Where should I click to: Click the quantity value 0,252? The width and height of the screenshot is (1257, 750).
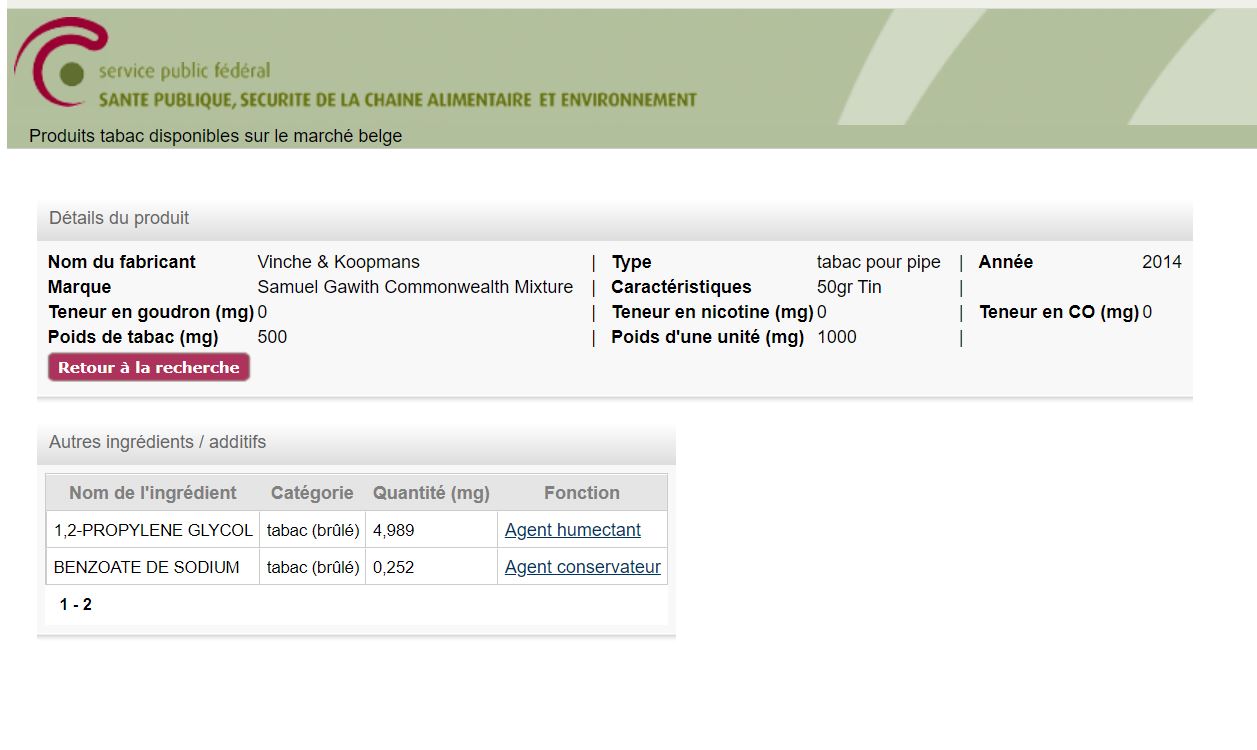pos(393,567)
